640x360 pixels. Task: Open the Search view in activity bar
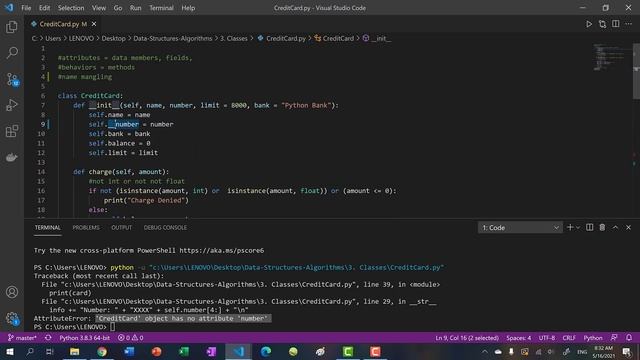pos(12,53)
